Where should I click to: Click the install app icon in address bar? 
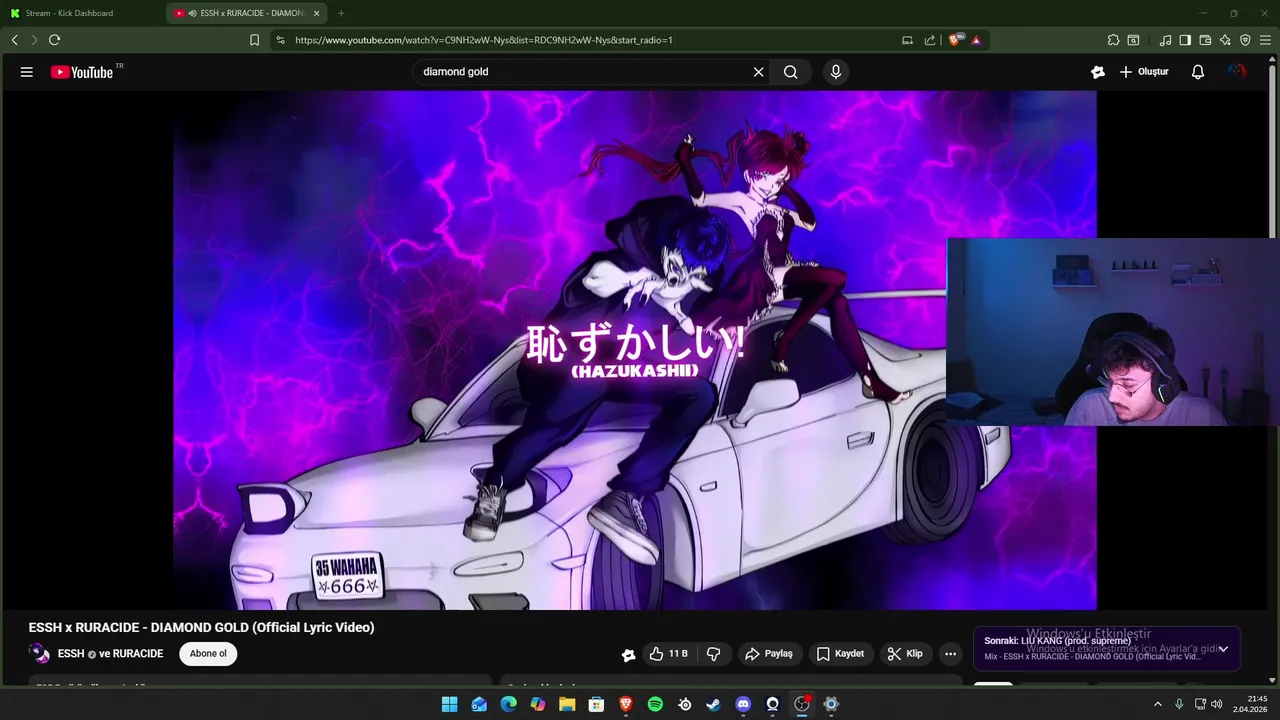click(907, 40)
